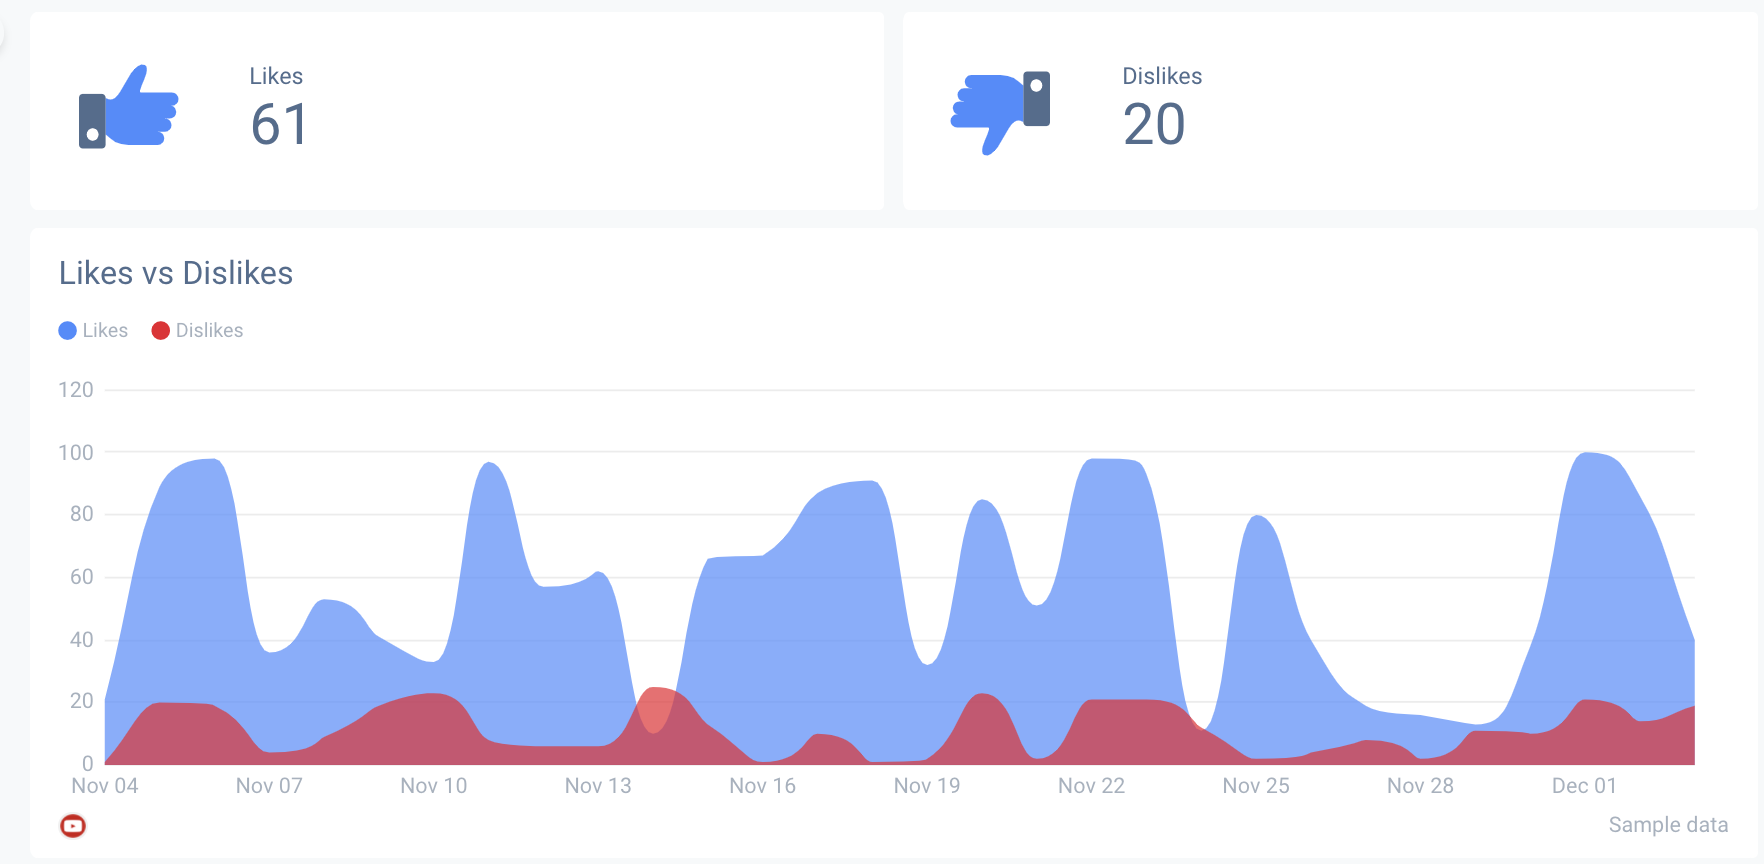Image resolution: width=1764 pixels, height=864 pixels.
Task: Click the 'Nov 16' axis label
Action: (x=763, y=786)
